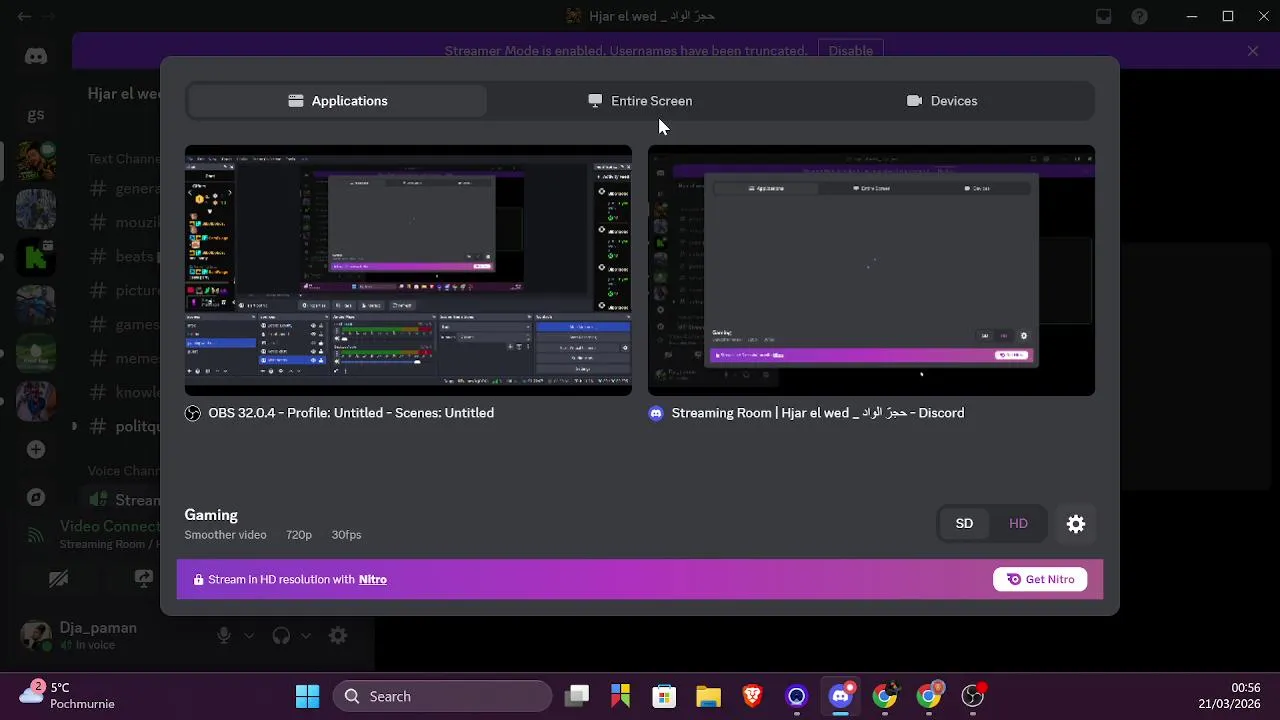The image size is (1280, 720).
Task: Toggle the camera in voice panel
Action: [x=59, y=578]
